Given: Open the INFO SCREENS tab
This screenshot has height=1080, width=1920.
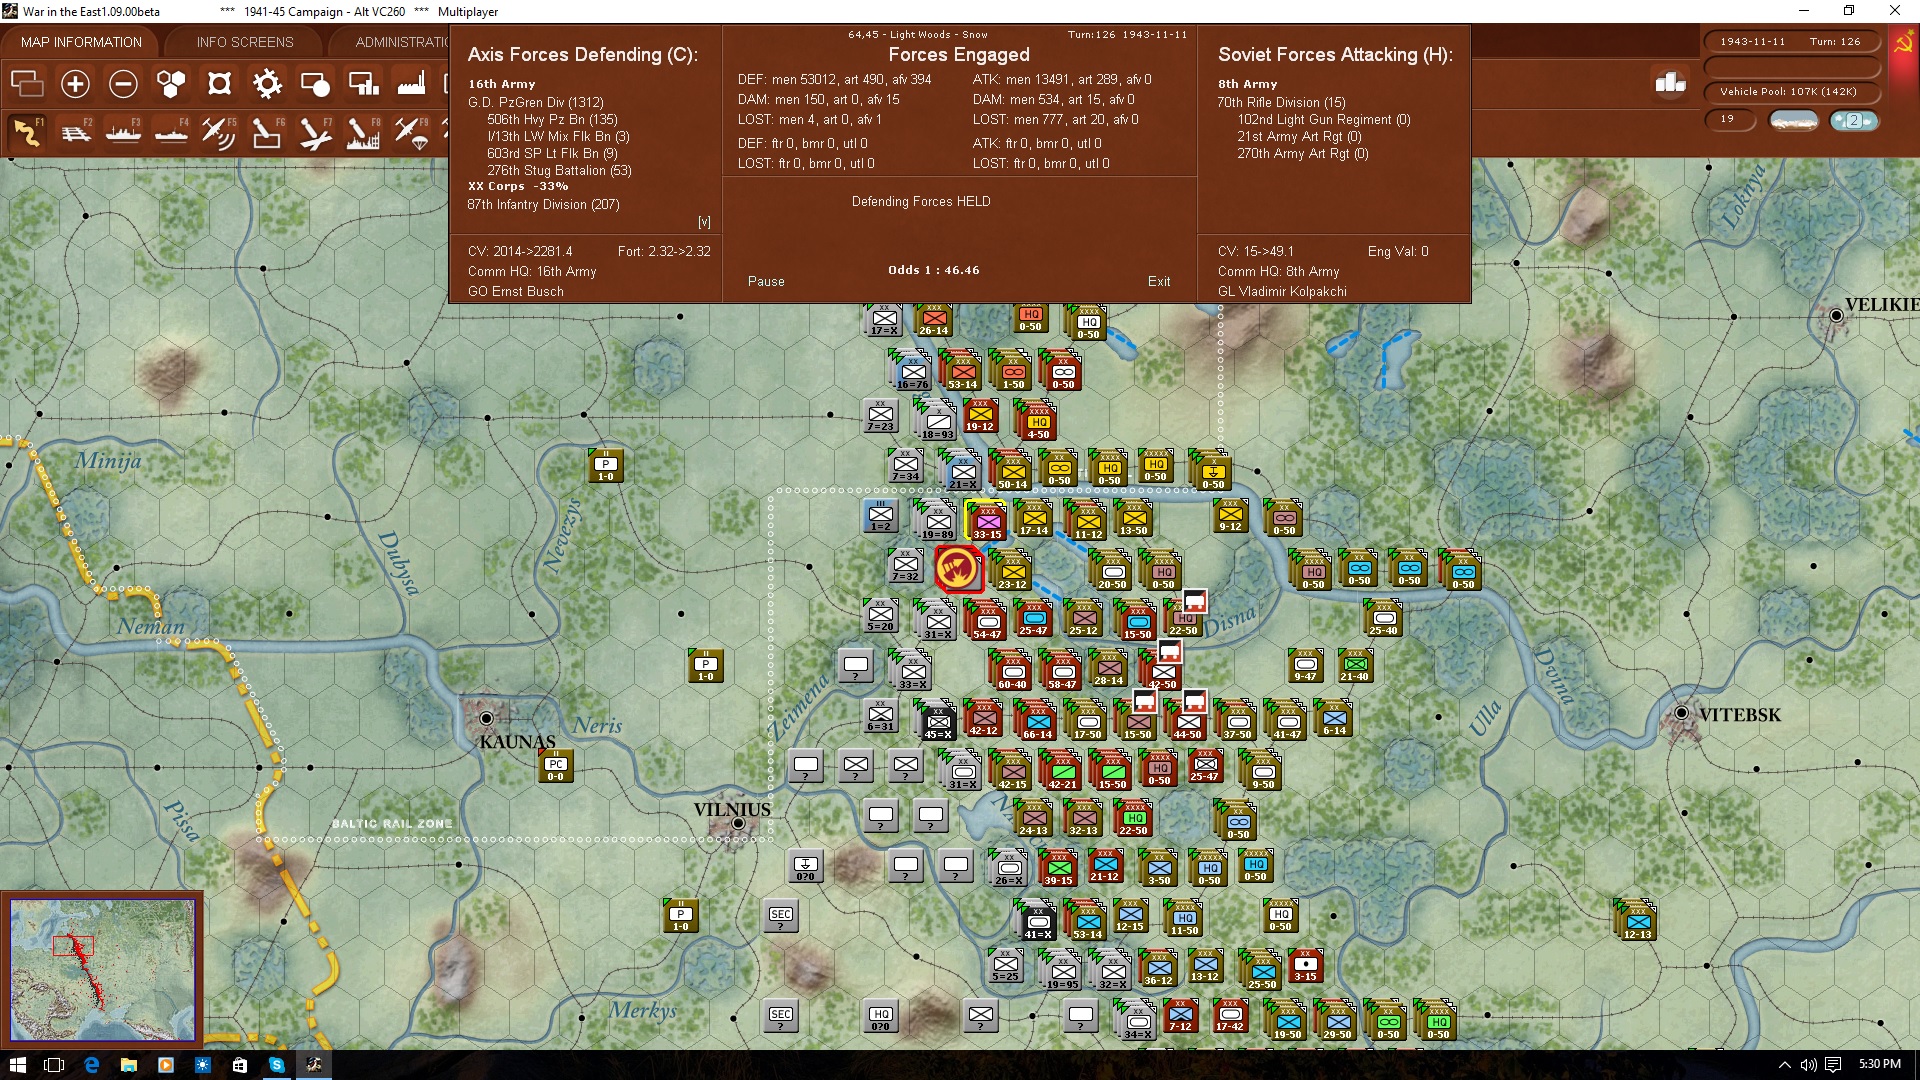Looking at the screenshot, I should coord(245,42).
